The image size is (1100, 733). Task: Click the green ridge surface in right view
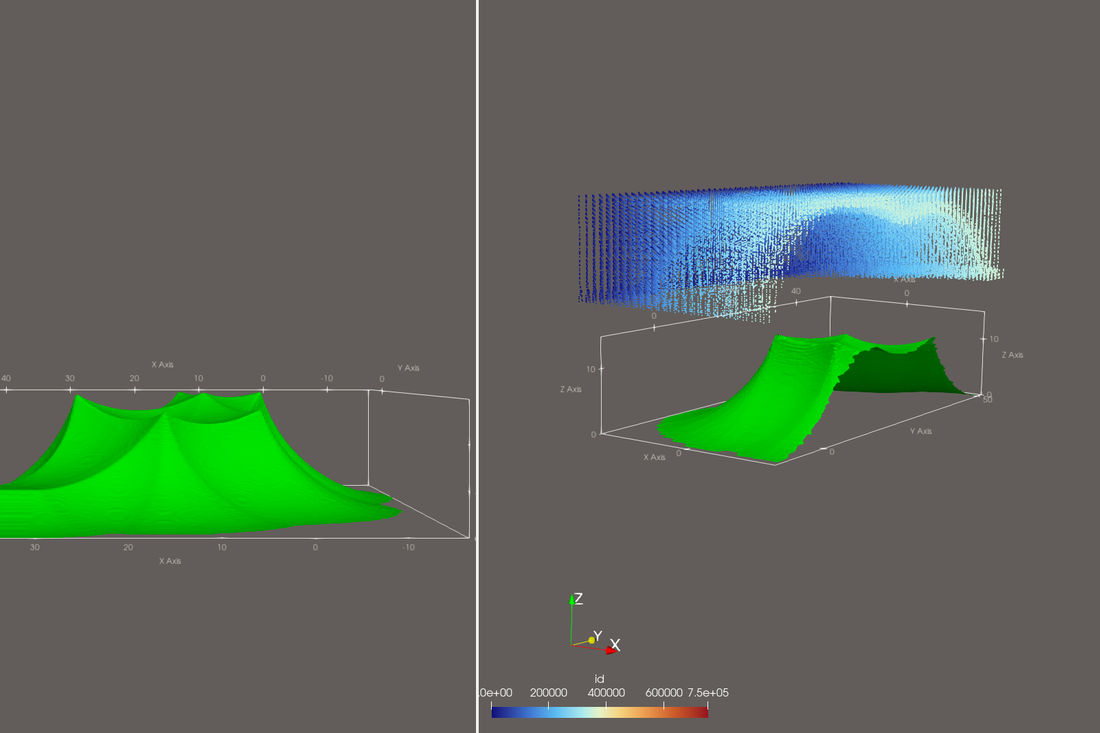click(758, 407)
